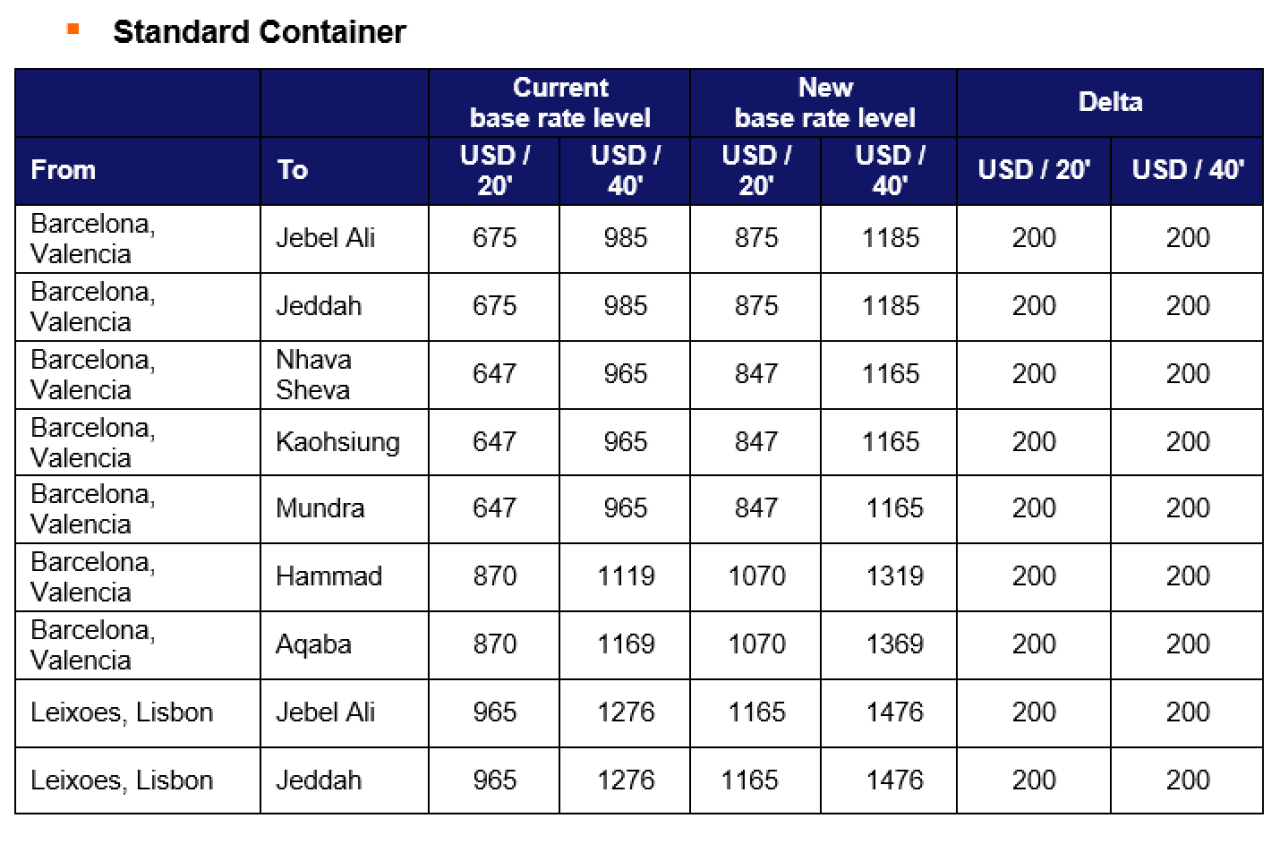Click the USD / 40' header under Delta
The width and height of the screenshot is (1280, 861).
pyautogui.click(x=1188, y=169)
